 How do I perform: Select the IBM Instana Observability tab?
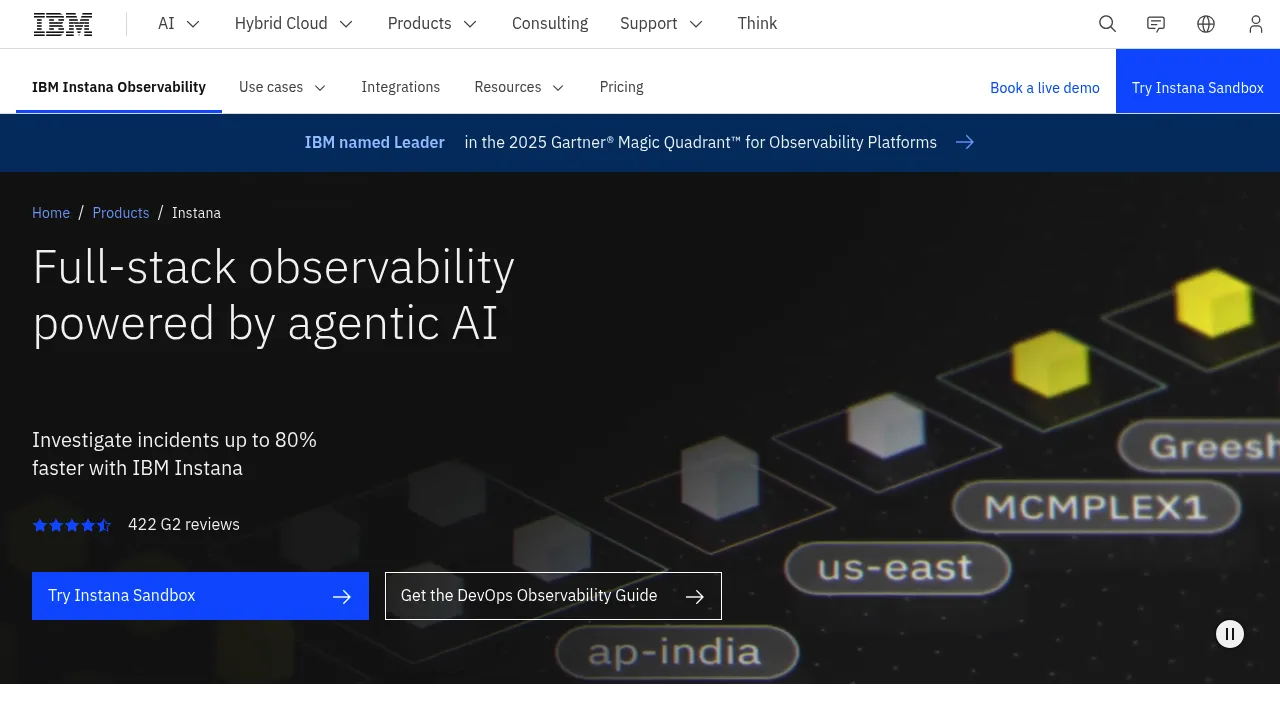pyautogui.click(x=119, y=87)
